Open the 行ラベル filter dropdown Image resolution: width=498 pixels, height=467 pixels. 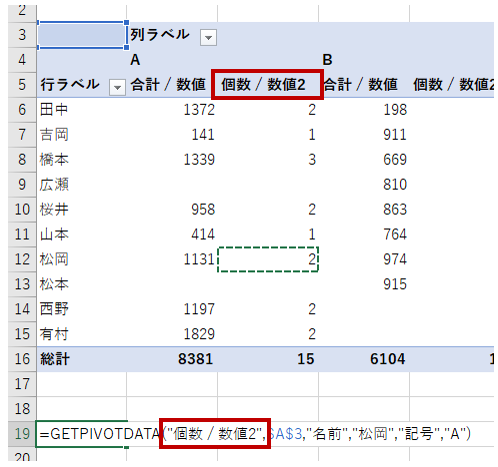[117, 87]
